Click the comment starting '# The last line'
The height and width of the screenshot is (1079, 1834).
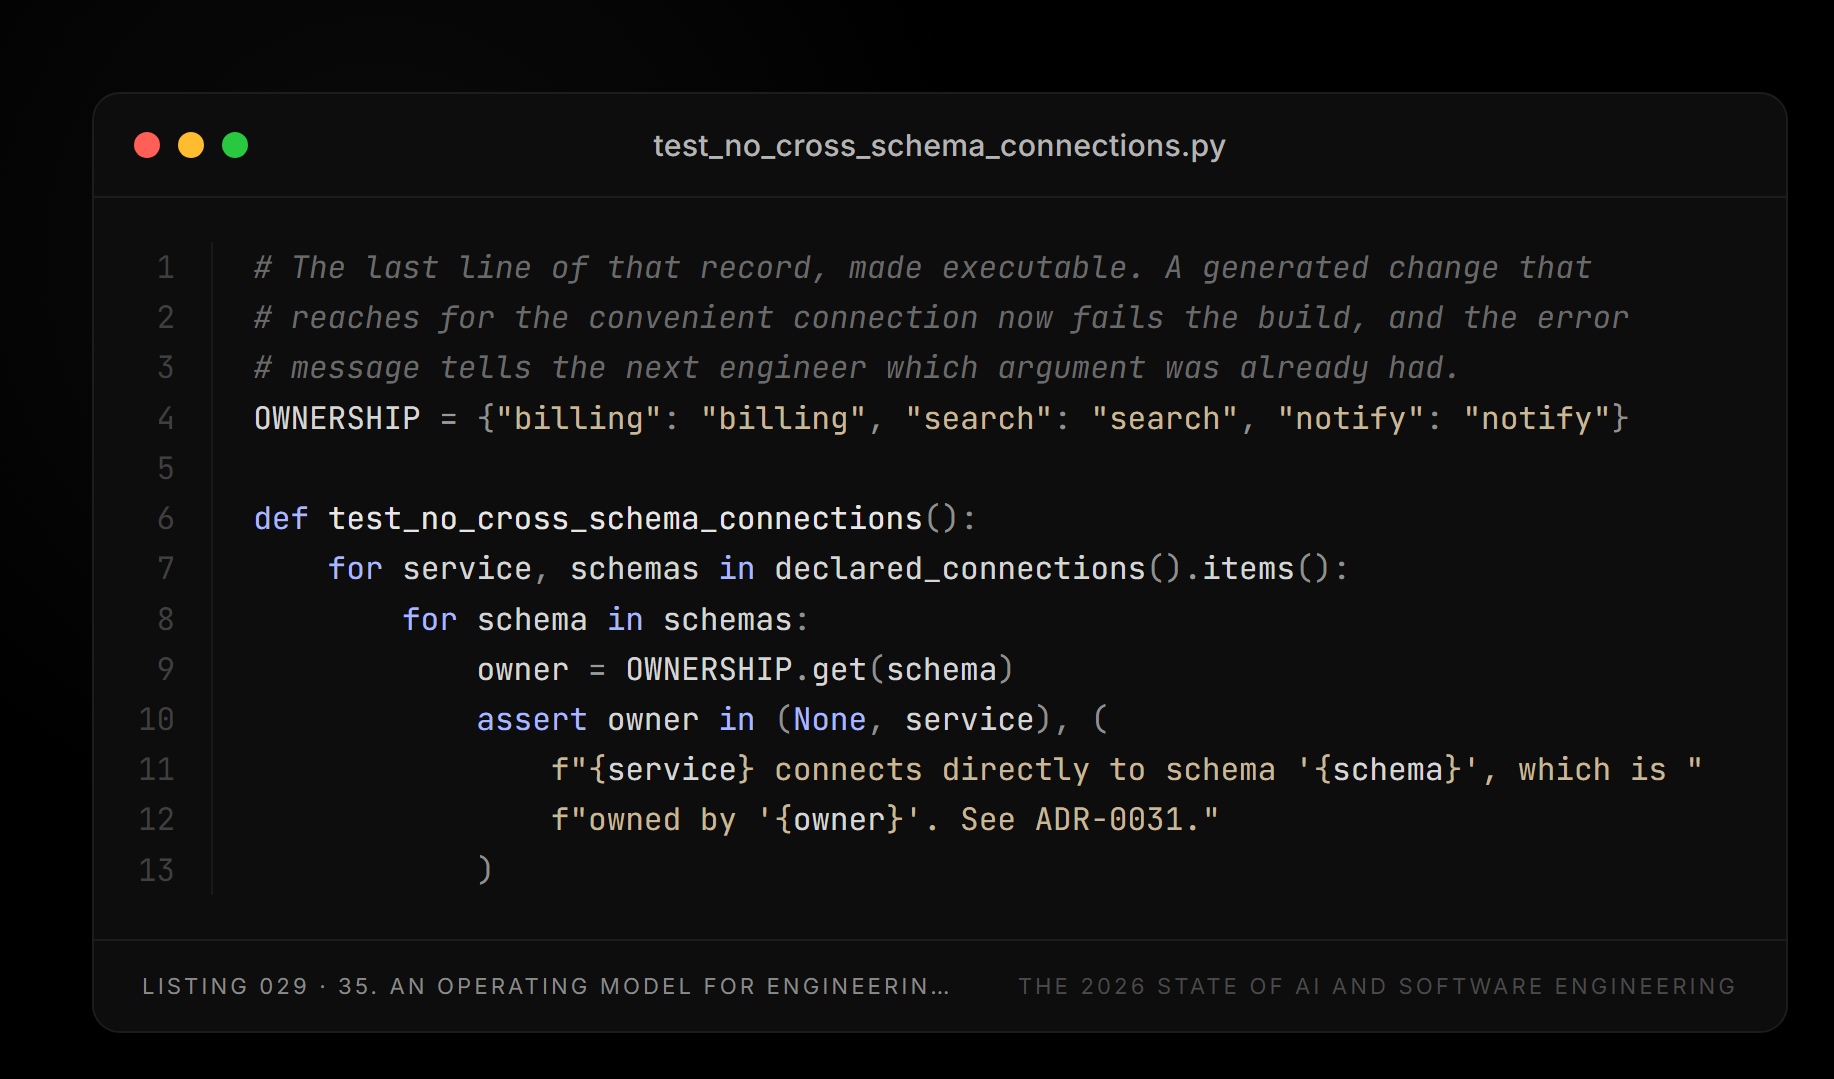click(x=922, y=267)
